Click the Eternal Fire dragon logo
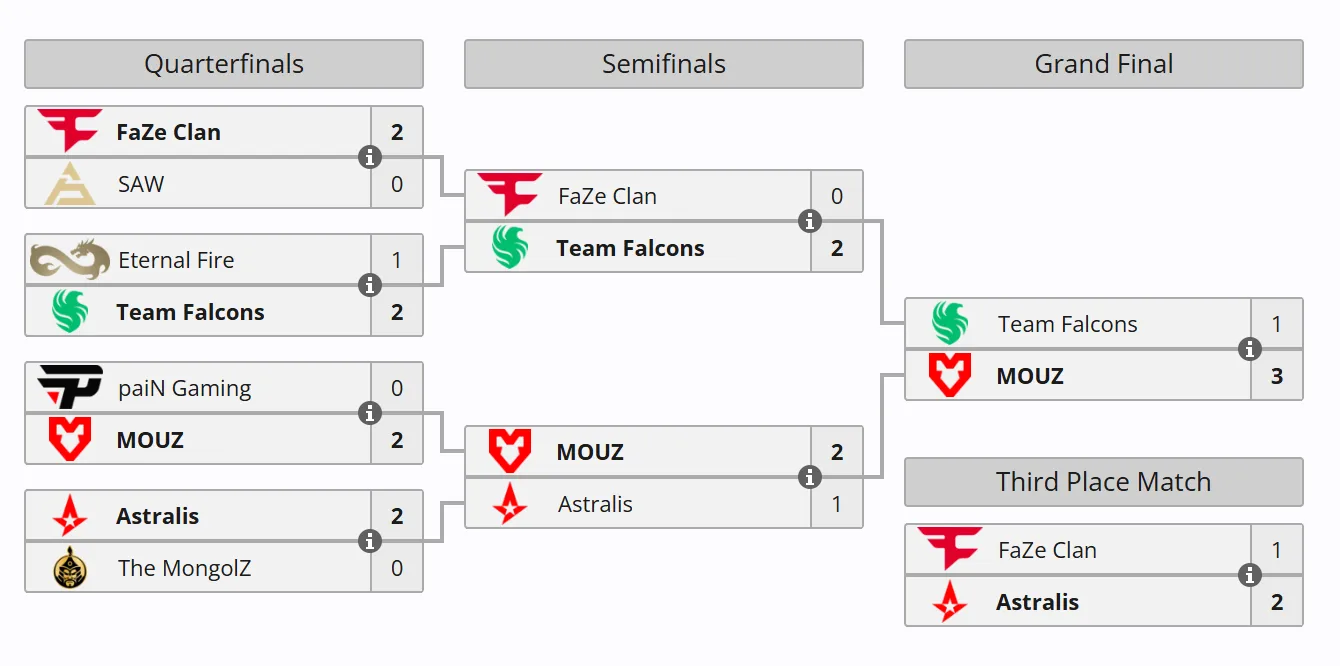 click(x=70, y=259)
